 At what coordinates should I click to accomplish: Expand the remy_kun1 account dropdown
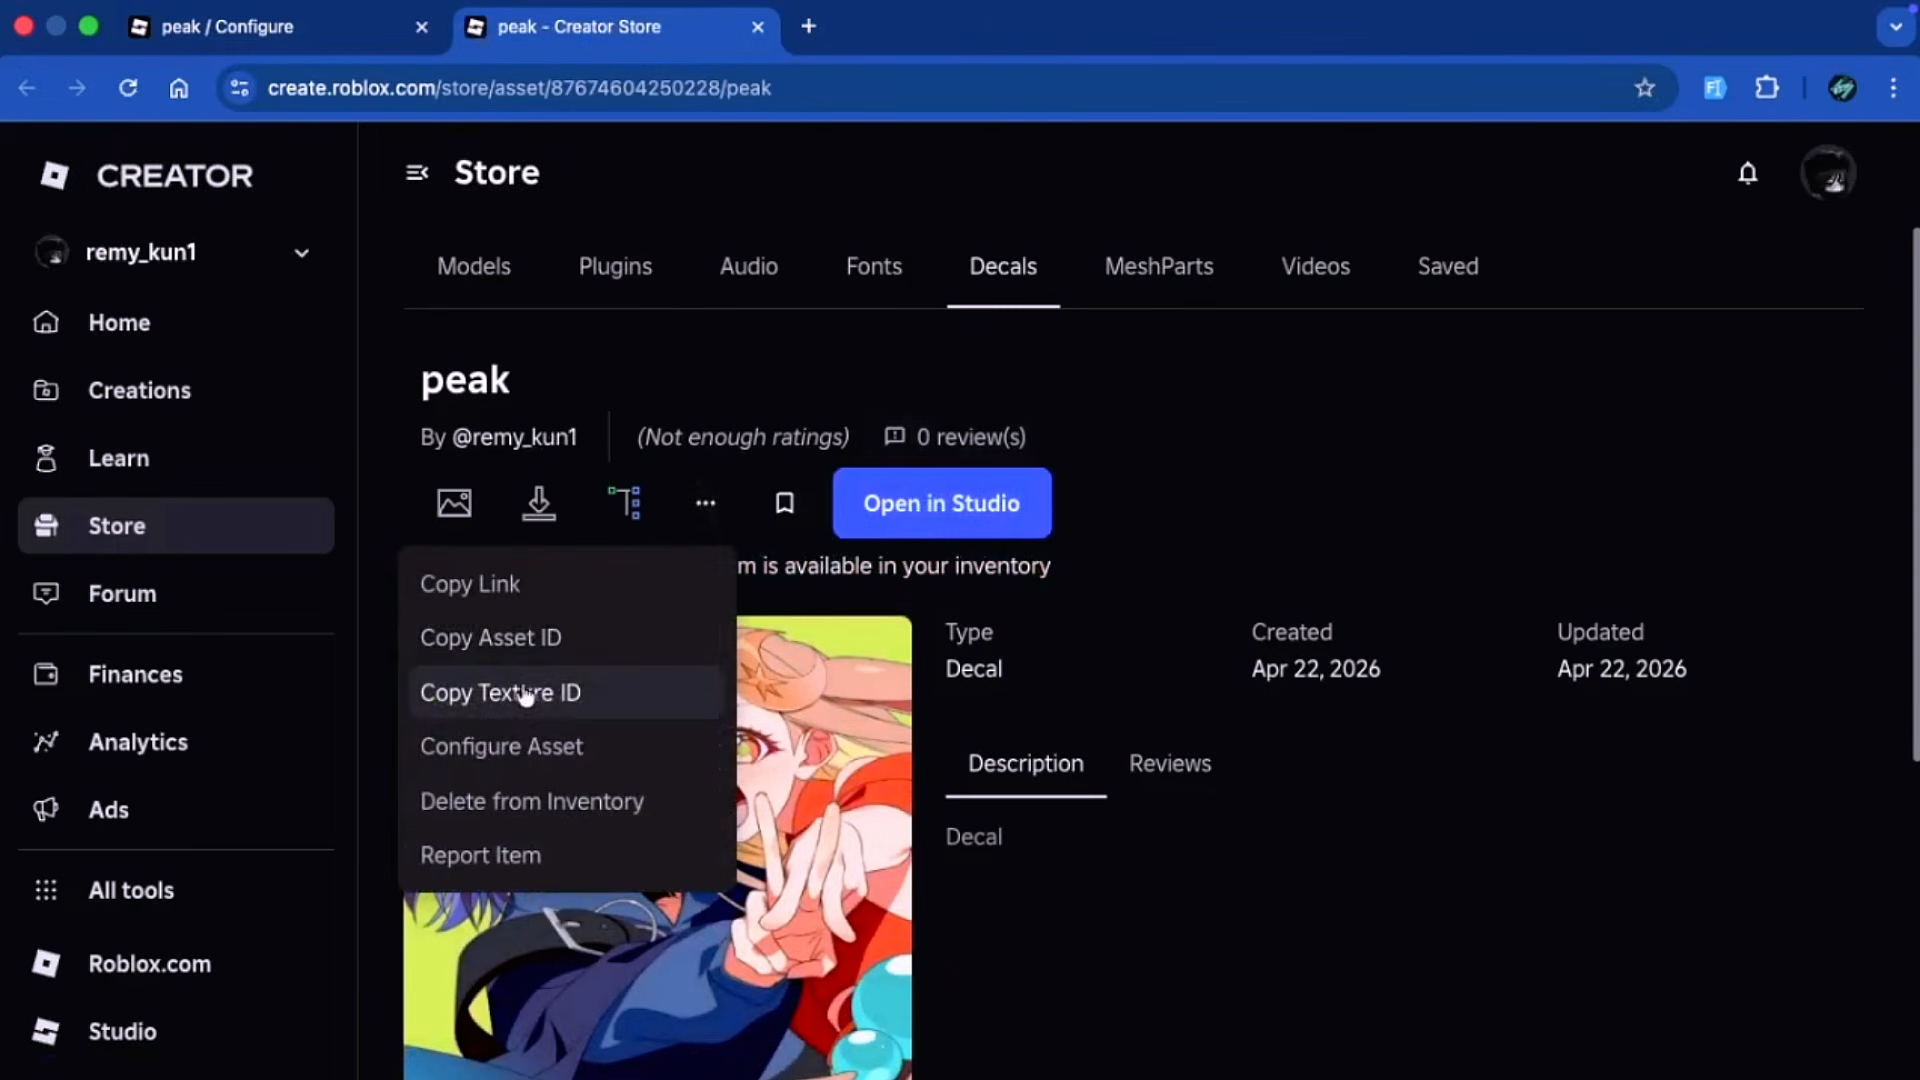pos(301,253)
